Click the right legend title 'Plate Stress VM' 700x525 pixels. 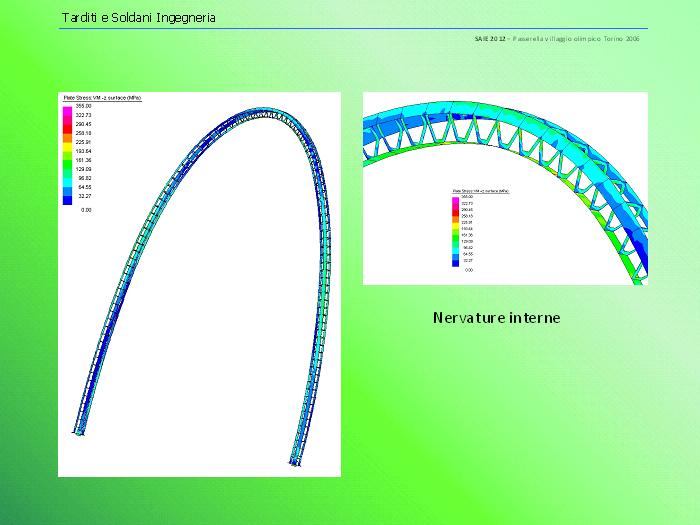(x=481, y=189)
